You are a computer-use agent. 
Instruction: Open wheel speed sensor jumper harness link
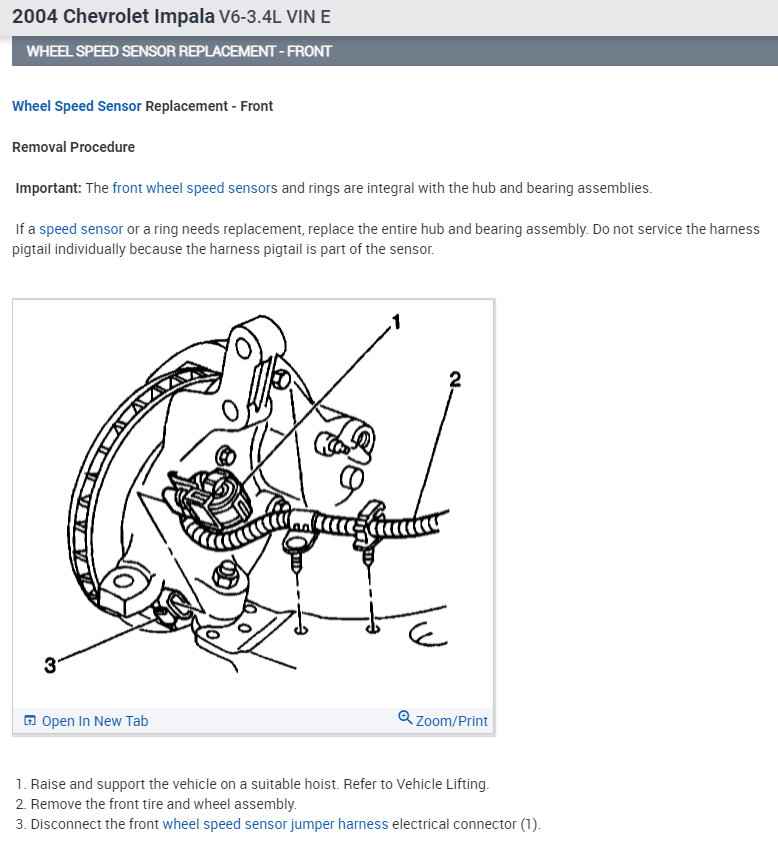(x=275, y=824)
